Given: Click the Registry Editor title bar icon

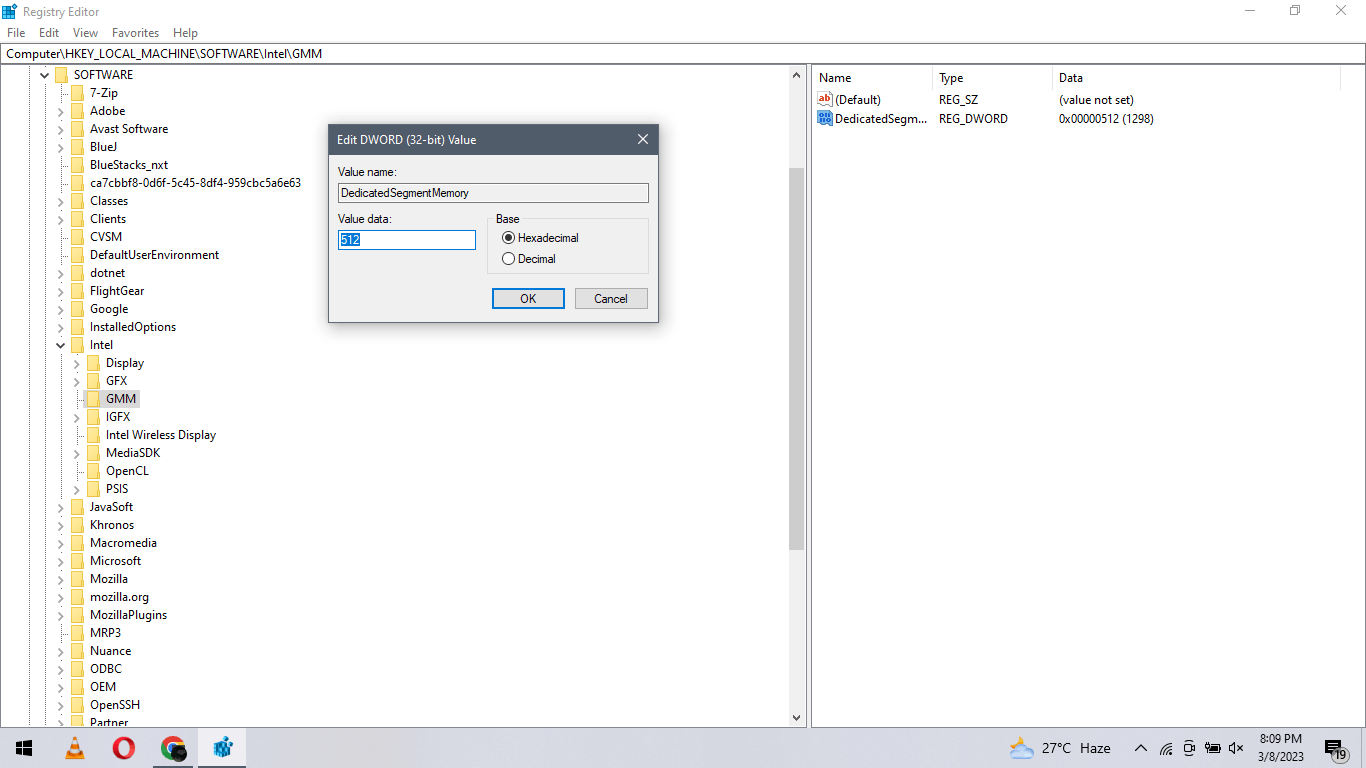Looking at the screenshot, I should coord(10,11).
